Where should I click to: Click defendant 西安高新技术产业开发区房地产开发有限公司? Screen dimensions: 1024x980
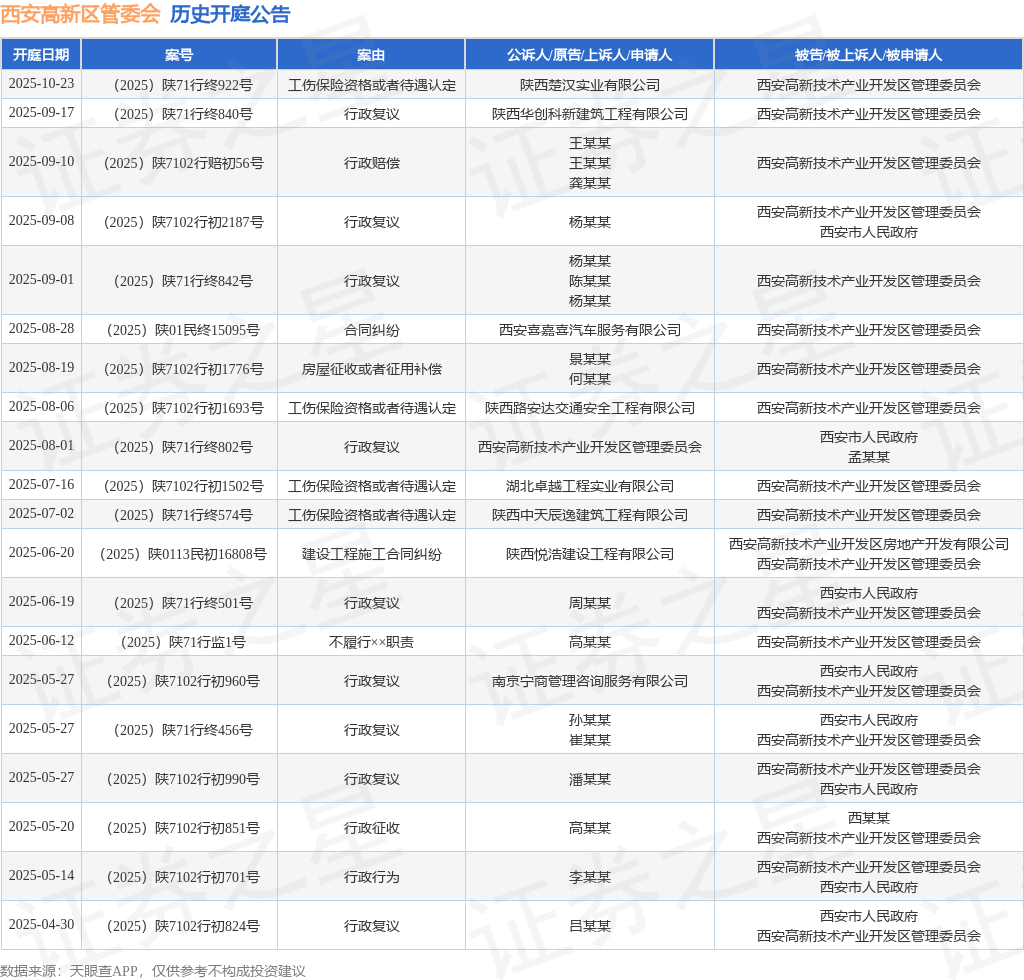tap(869, 545)
